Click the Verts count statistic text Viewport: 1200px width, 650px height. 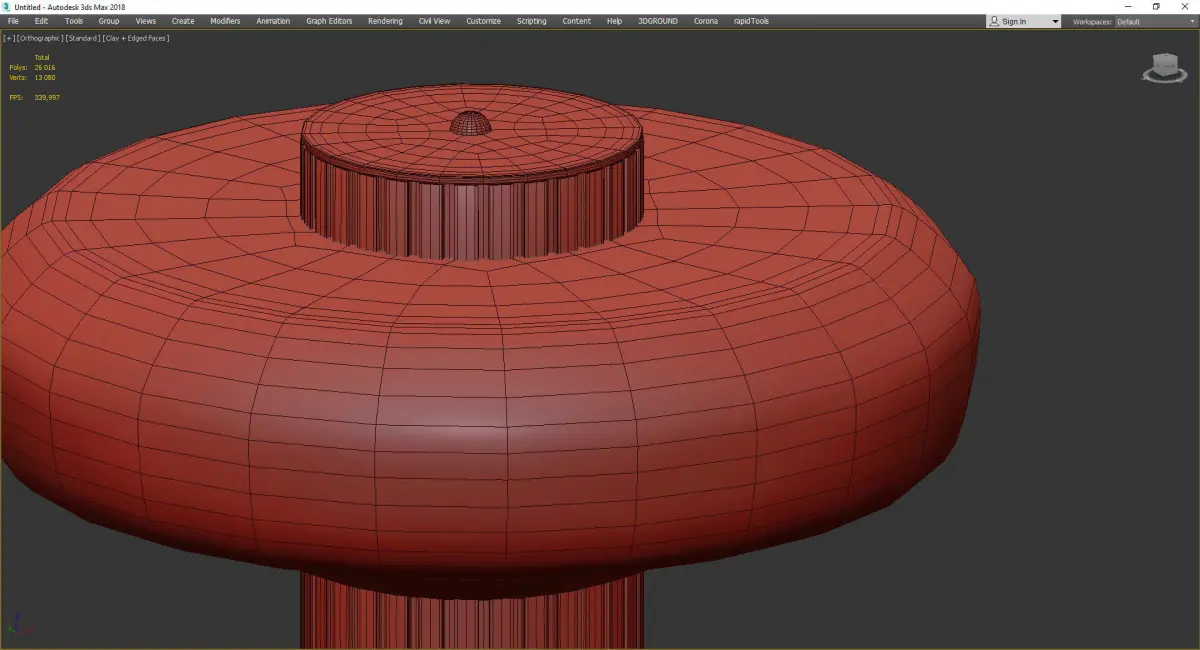pyautogui.click(x=34, y=77)
